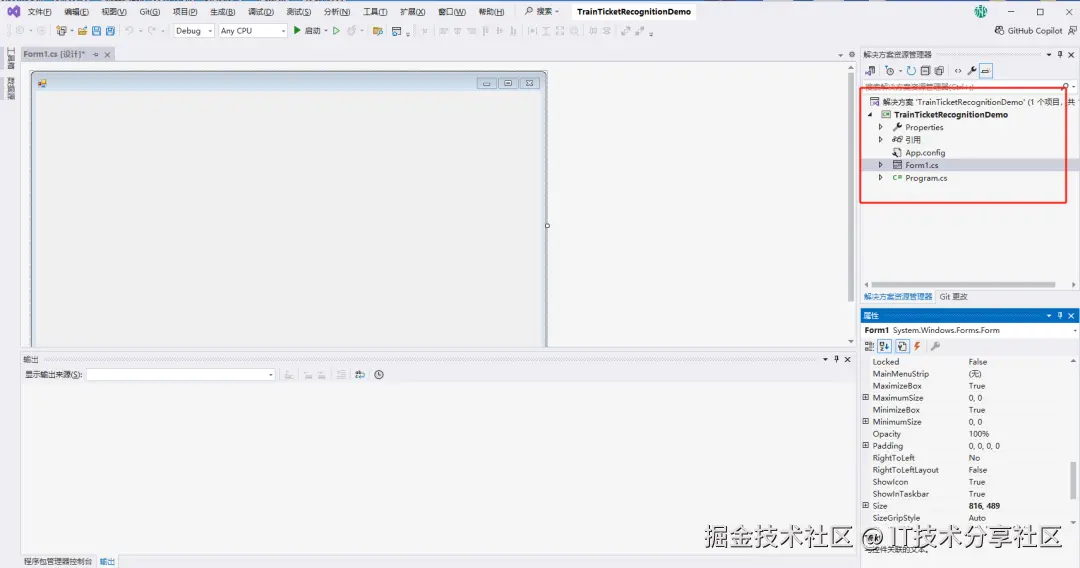Click the Solution Explorer Properties wrench icon
This screenshot has width=1080, height=568.
(x=972, y=70)
